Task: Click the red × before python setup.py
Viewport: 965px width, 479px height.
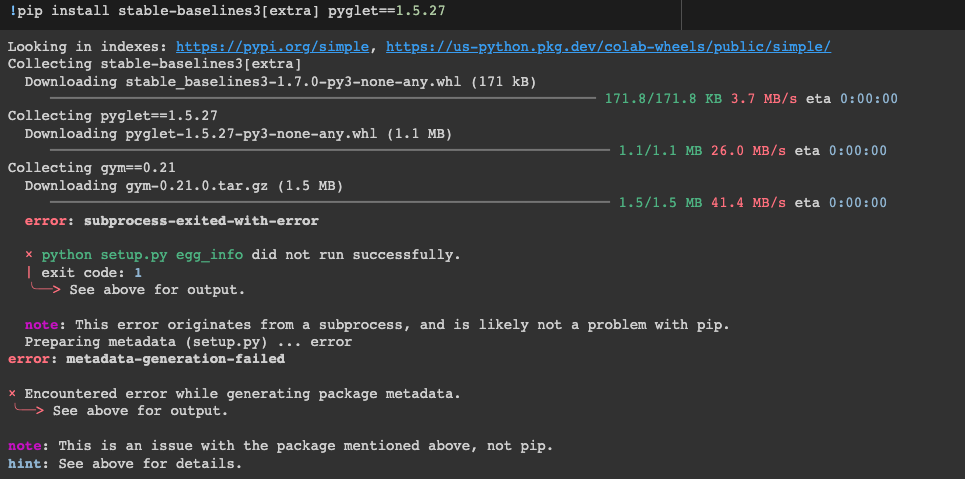Action: pyautogui.click(x=29, y=255)
